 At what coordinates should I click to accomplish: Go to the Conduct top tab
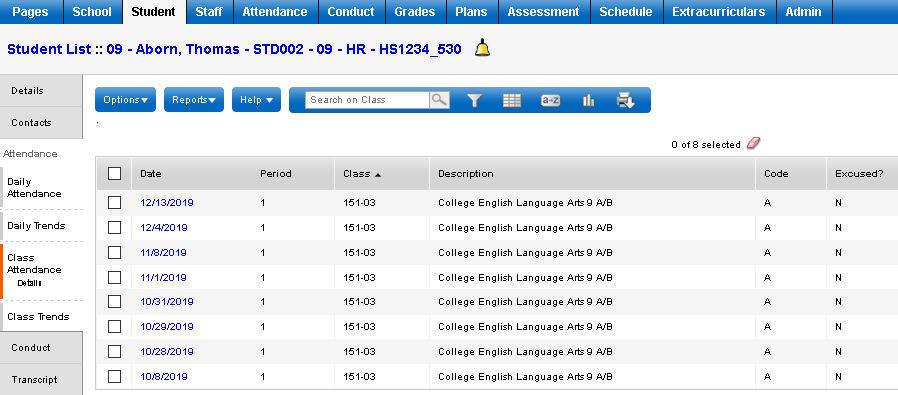pyautogui.click(x=351, y=11)
